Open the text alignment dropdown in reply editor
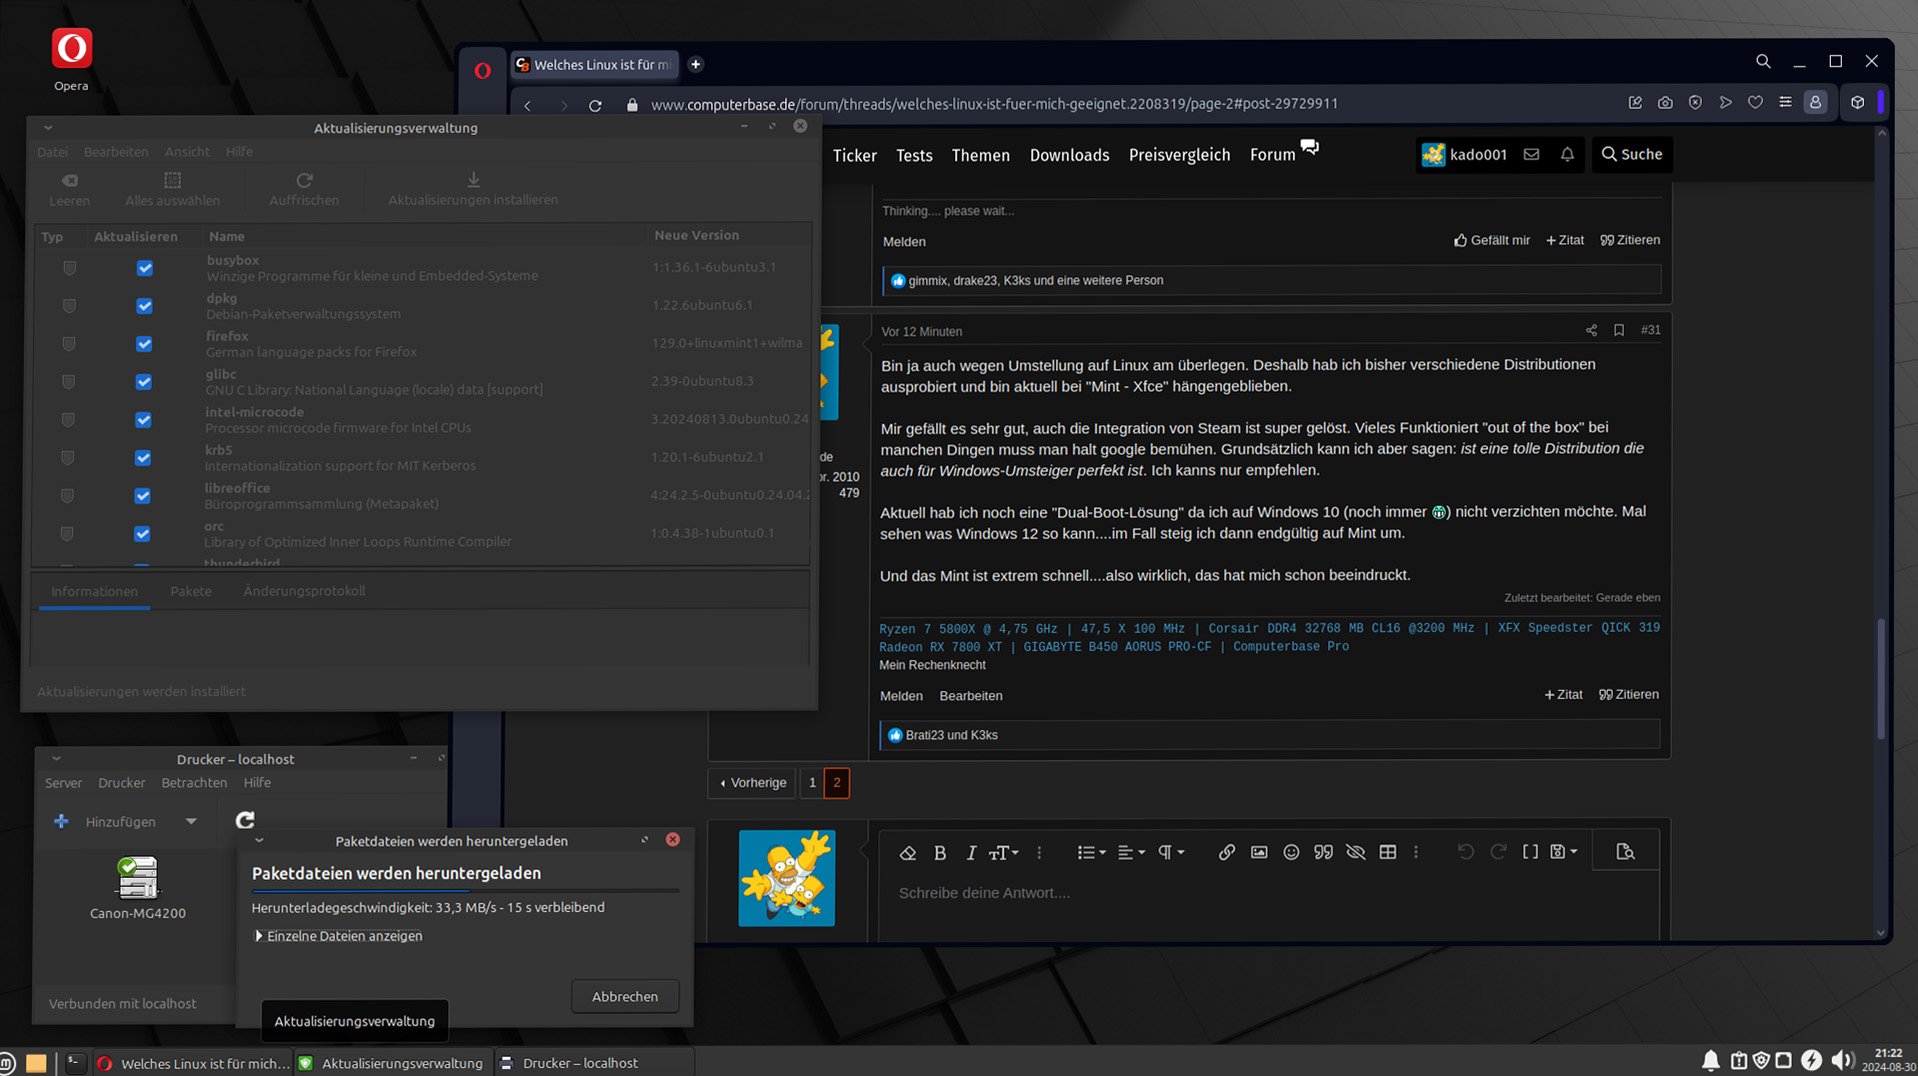The image size is (1918, 1076). click(x=1131, y=852)
